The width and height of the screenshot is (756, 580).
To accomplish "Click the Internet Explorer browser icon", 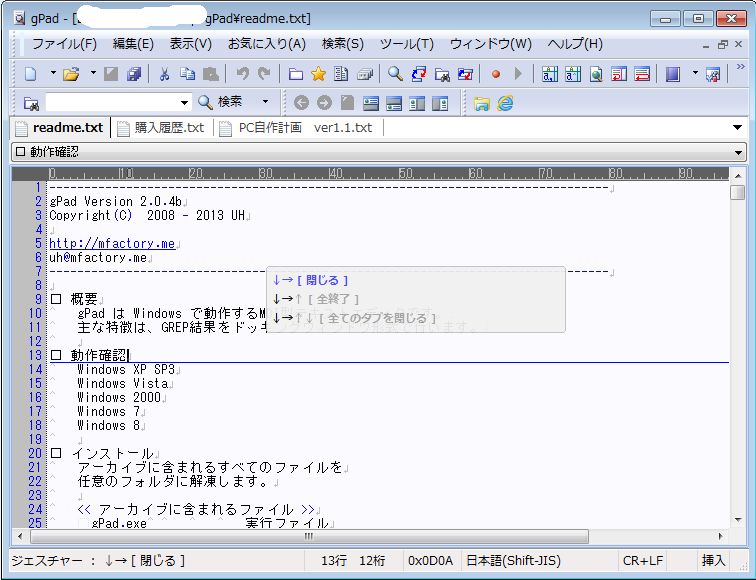I will (505, 103).
